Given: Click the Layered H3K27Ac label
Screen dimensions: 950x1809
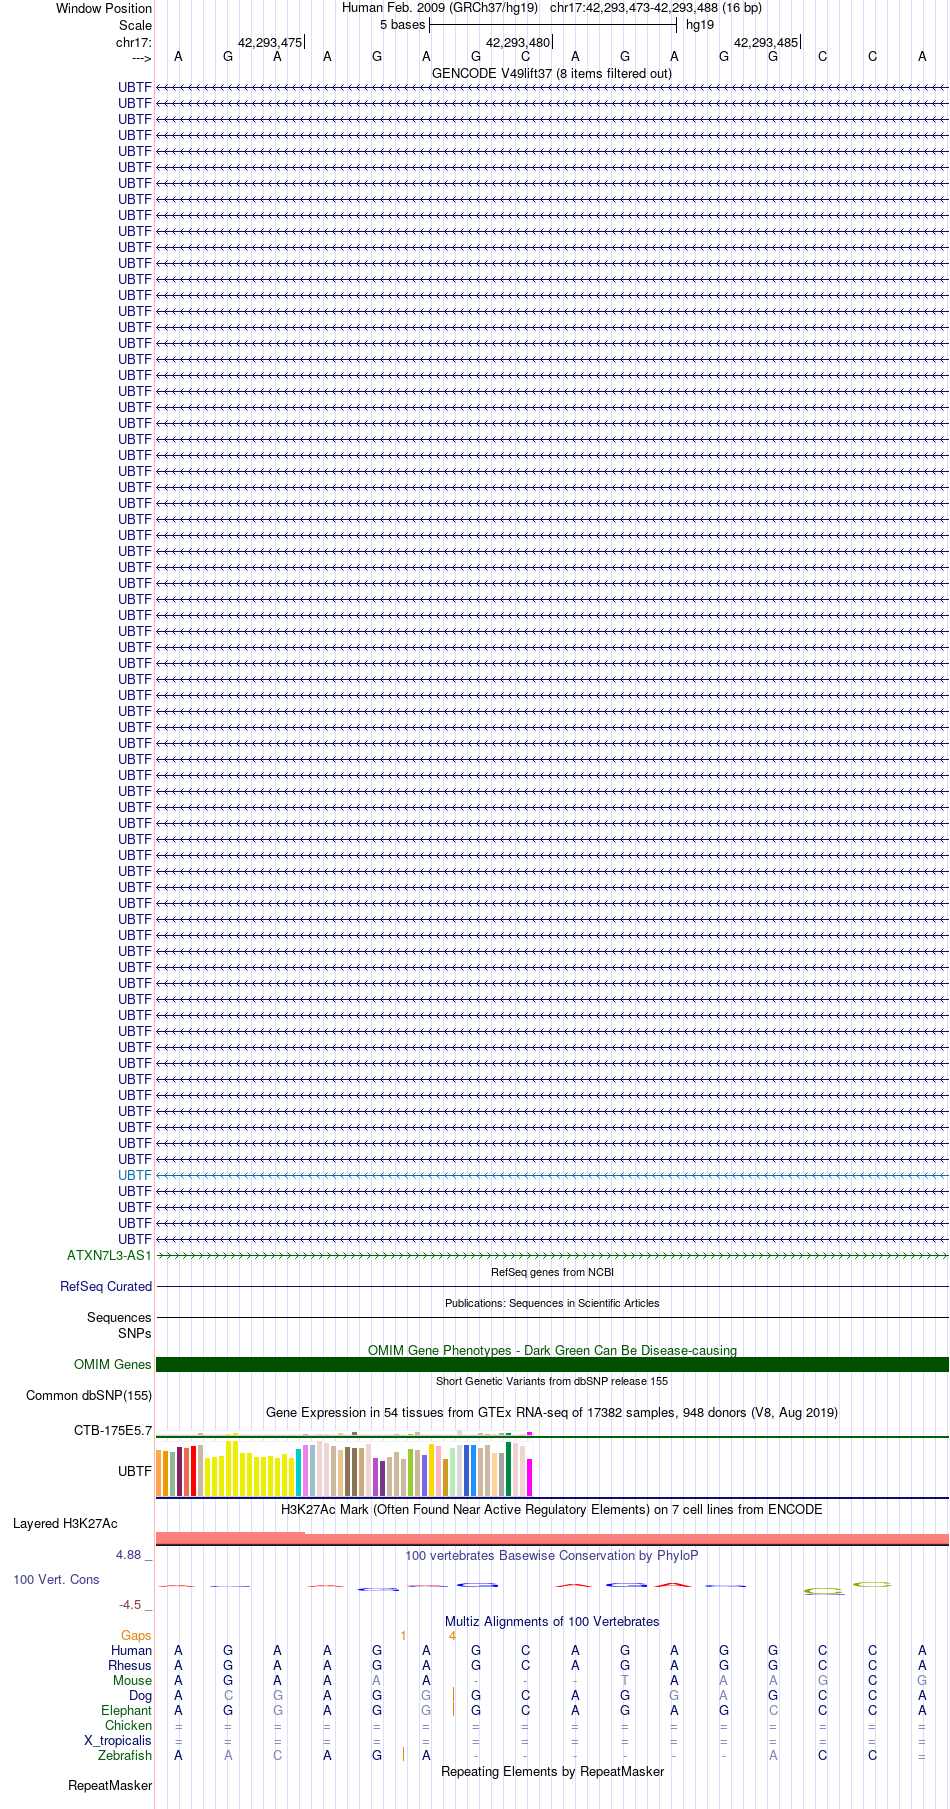Looking at the screenshot, I should tap(65, 1523).
